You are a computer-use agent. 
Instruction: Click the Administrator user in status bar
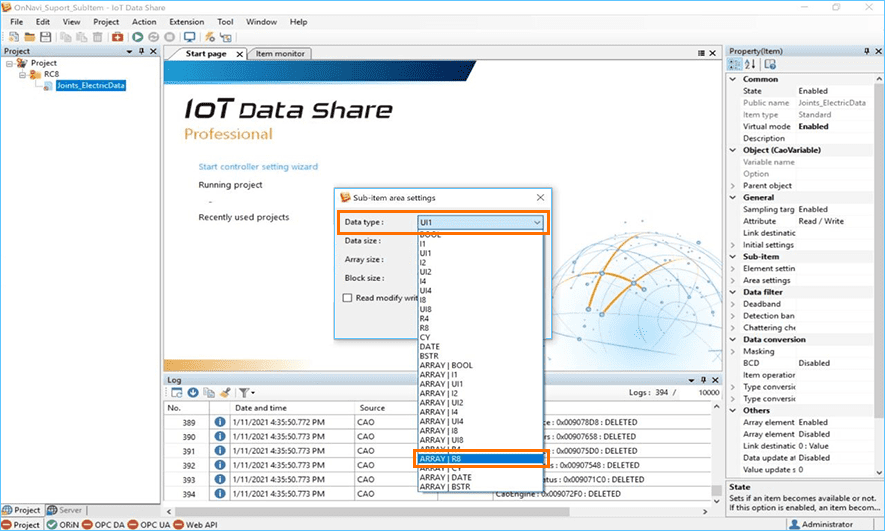(x=821, y=525)
